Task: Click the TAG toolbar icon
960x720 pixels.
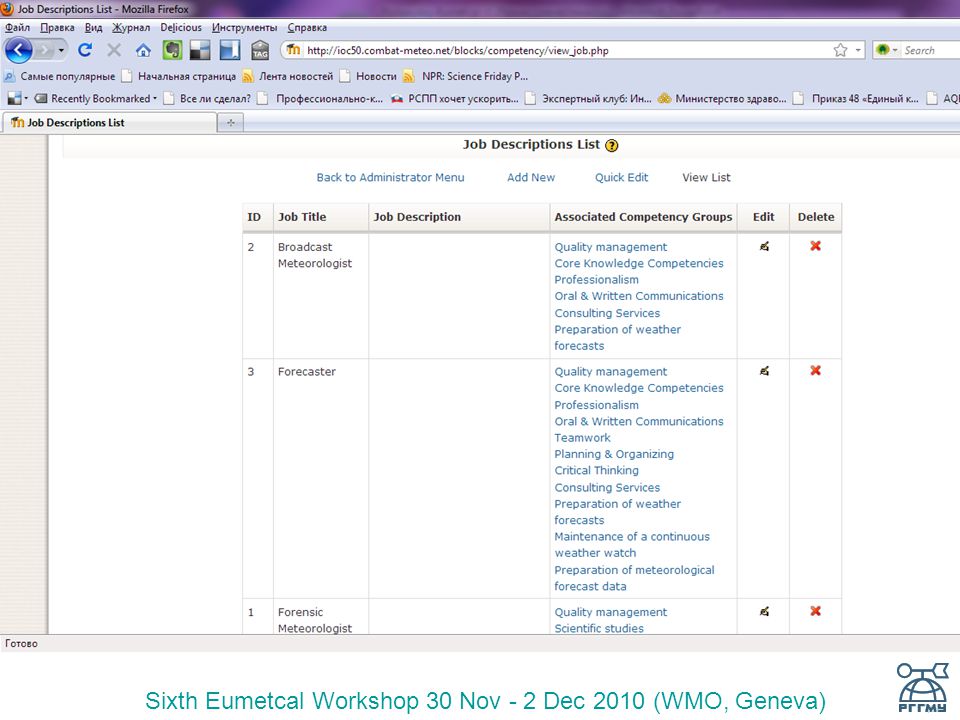Action: [260, 50]
